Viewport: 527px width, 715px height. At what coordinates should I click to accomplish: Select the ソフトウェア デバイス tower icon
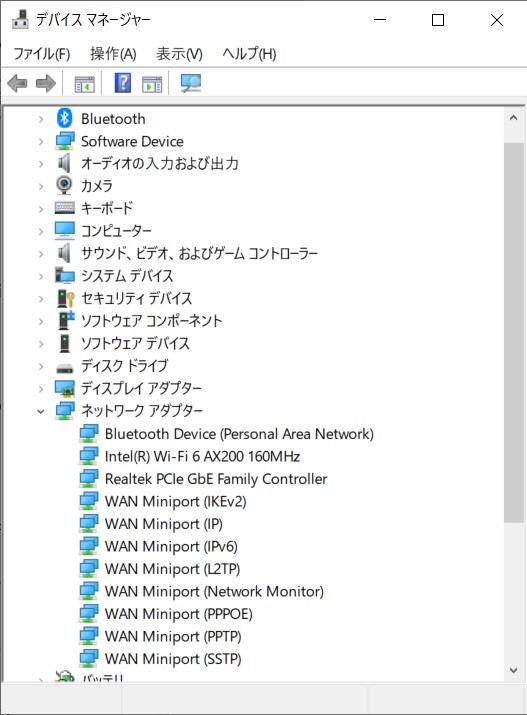(x=65, y=343)
